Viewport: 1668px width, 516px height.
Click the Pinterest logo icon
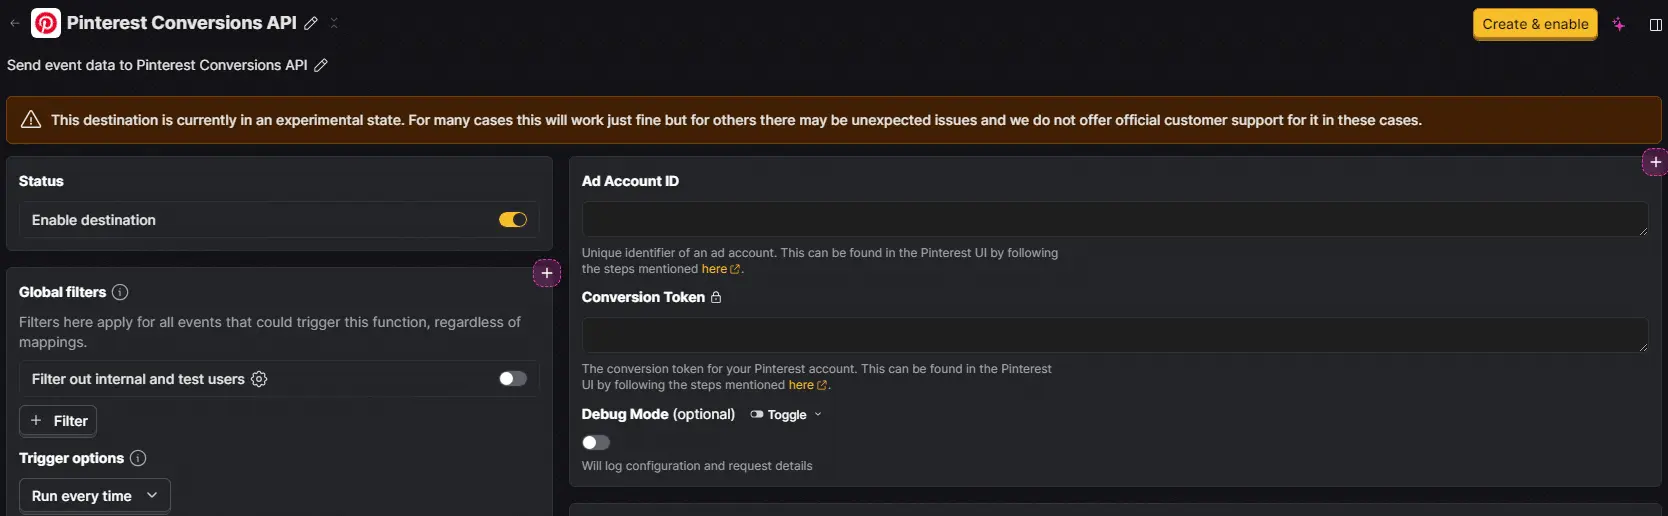coord(46,23)
